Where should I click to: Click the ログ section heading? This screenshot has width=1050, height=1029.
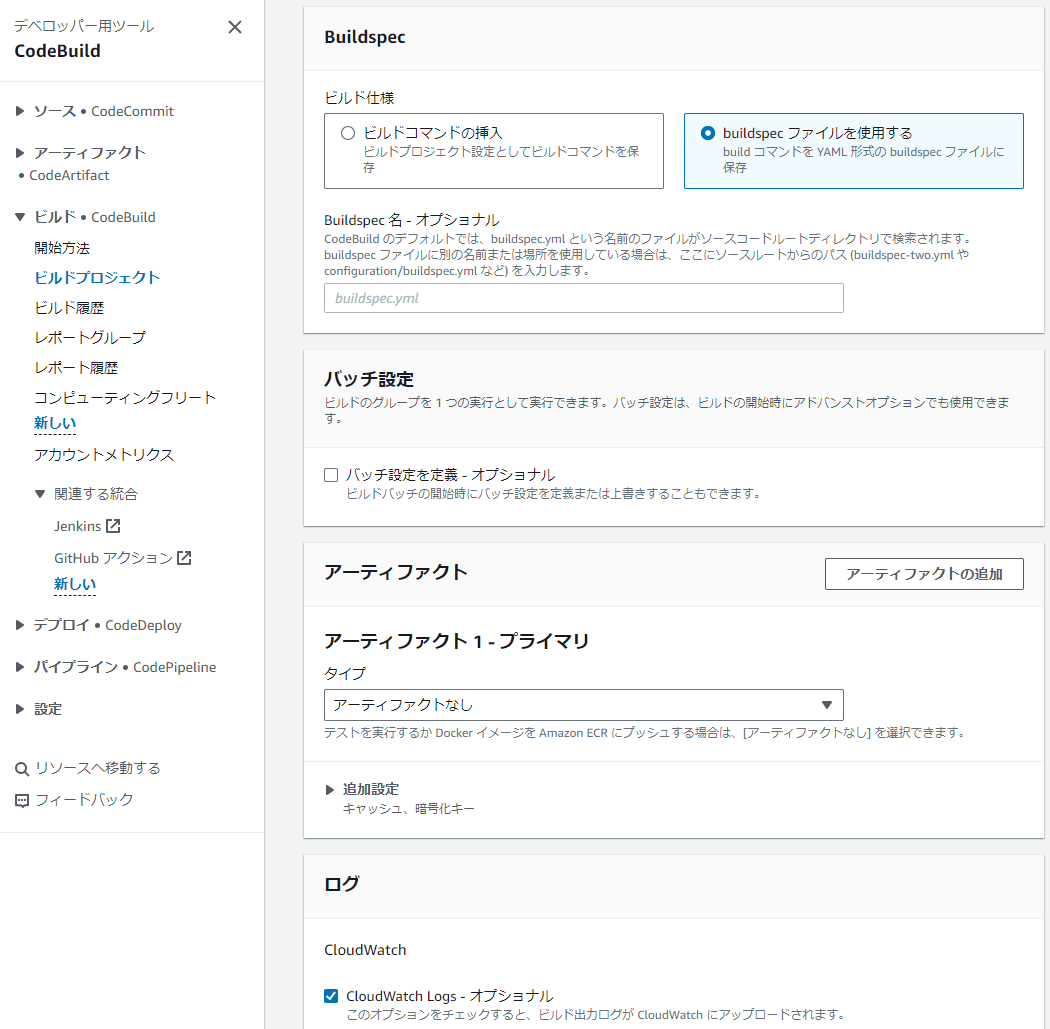point(342,884)
